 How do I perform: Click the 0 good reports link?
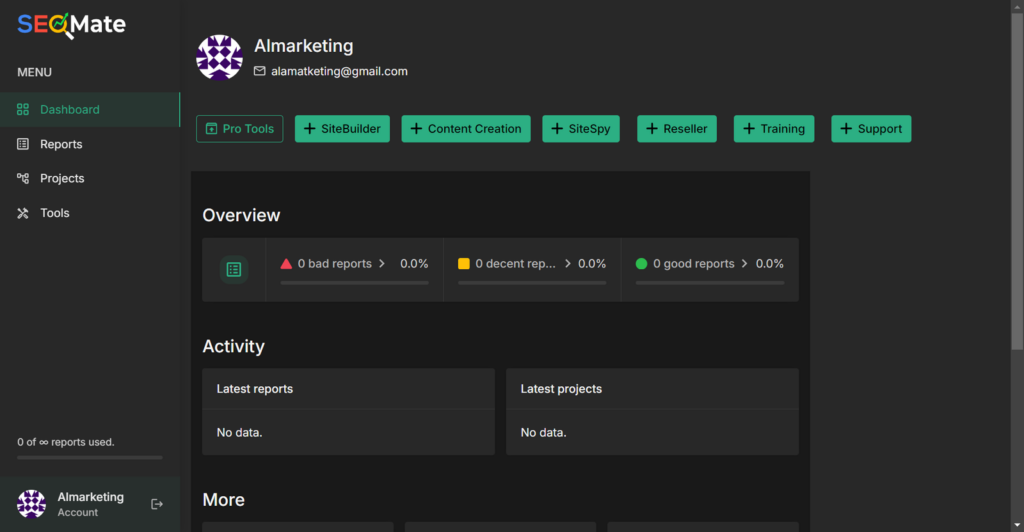pos(694,264)
